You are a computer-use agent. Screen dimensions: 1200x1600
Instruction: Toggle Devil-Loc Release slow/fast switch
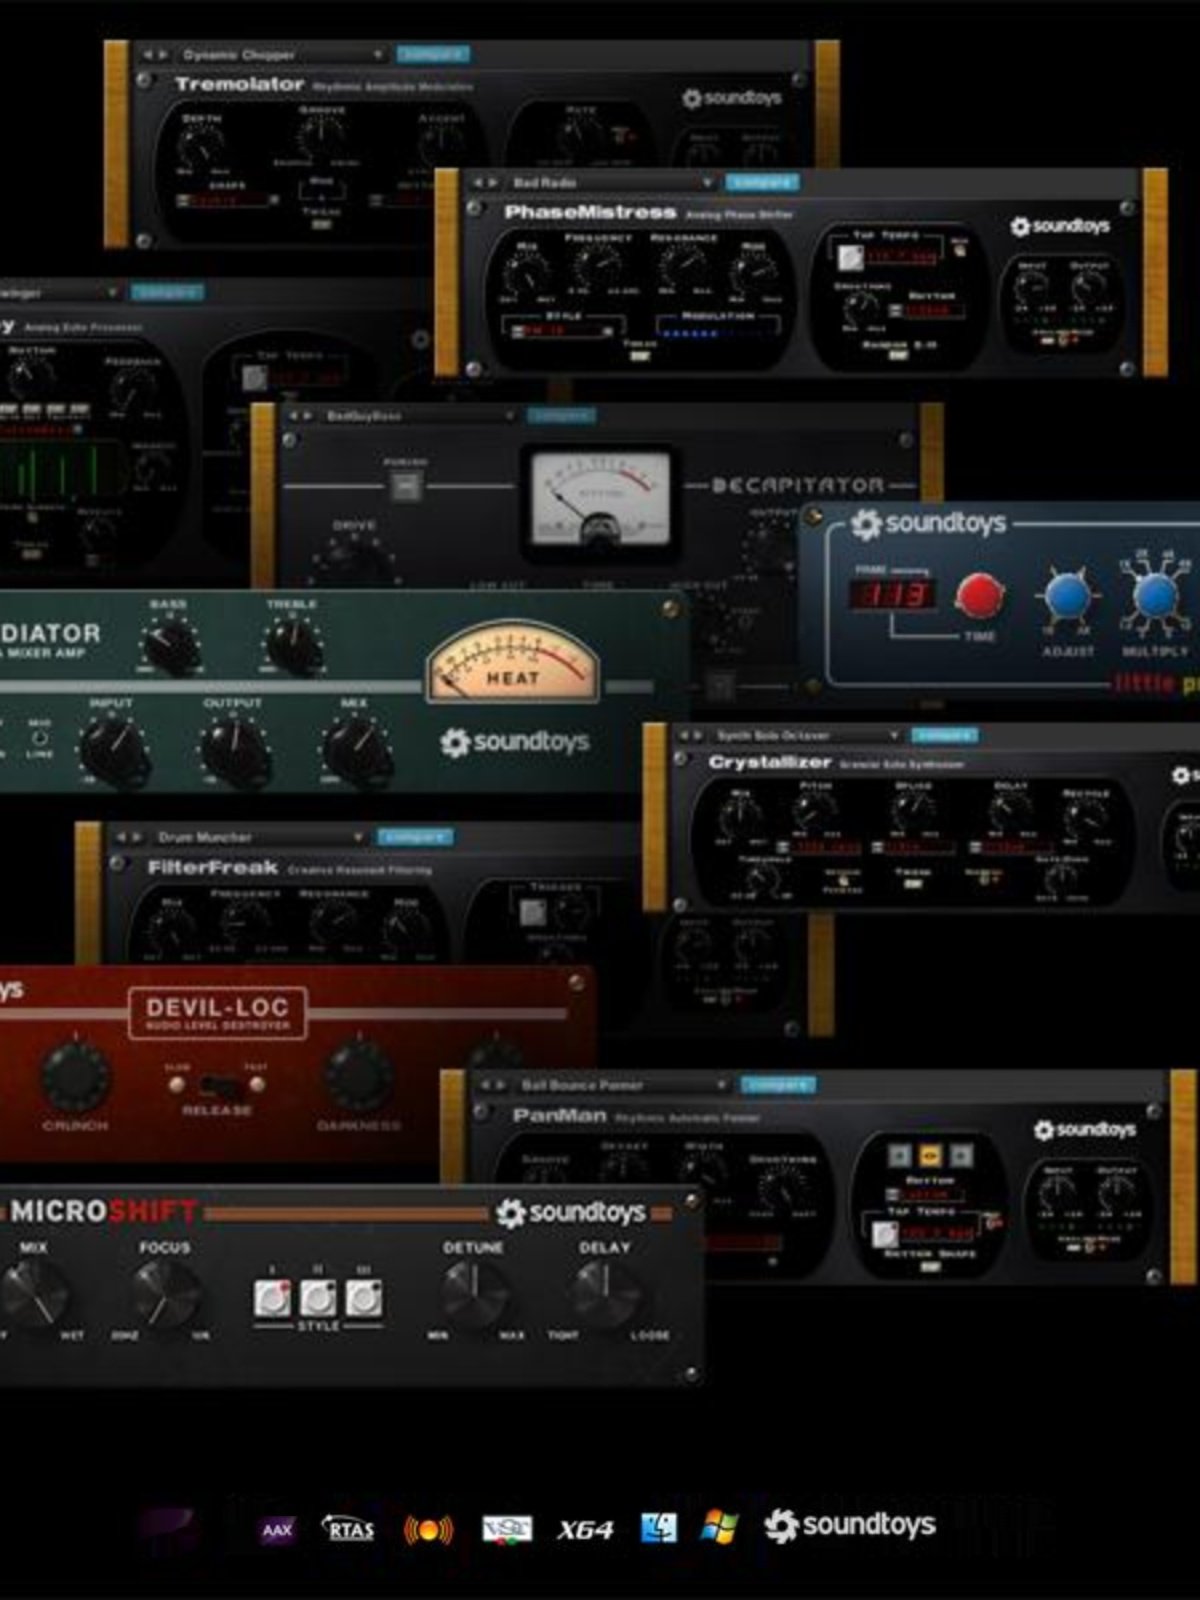216,1084
